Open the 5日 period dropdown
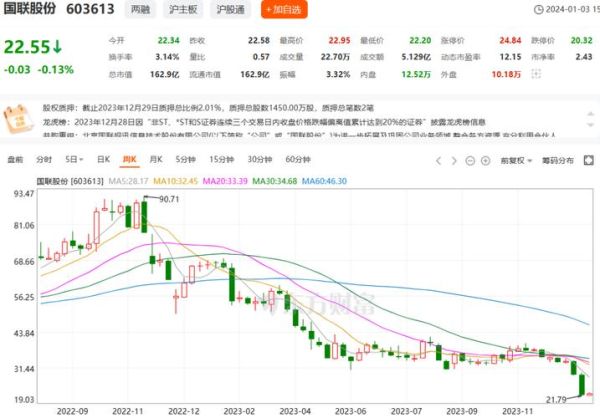The image size is (600, 418). pos(74,160)
